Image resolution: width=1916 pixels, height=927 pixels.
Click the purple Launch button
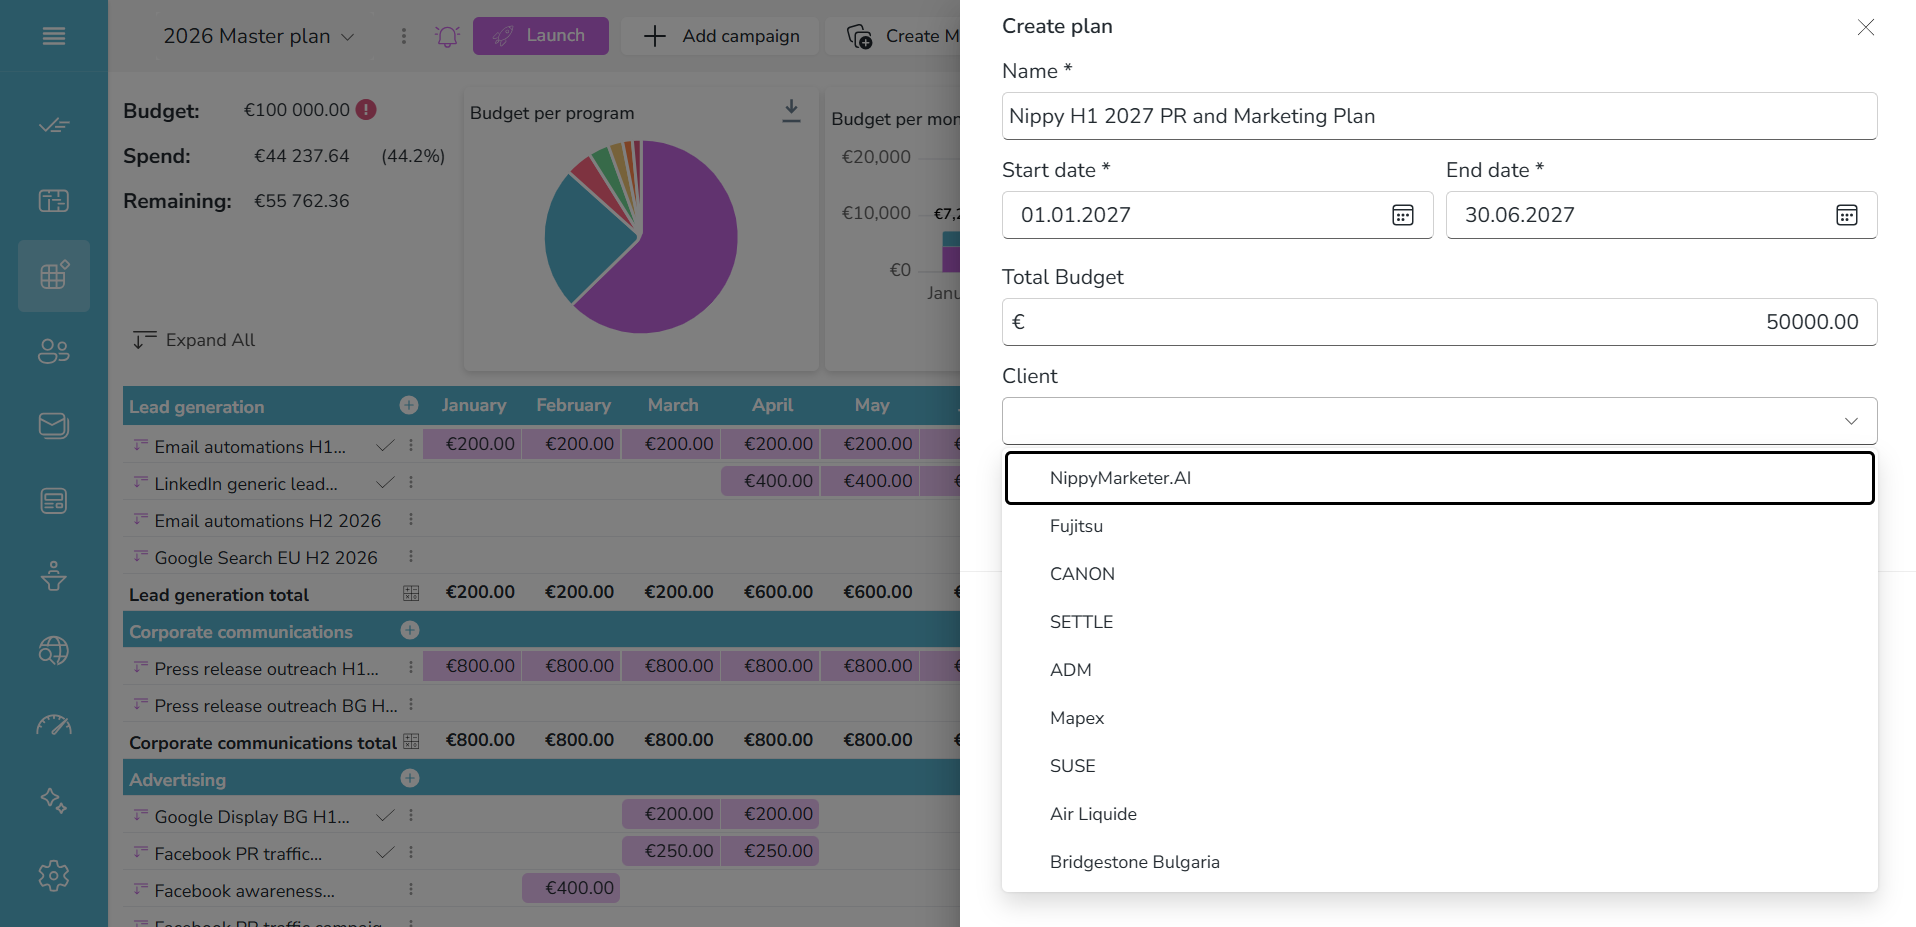(541, 36)
